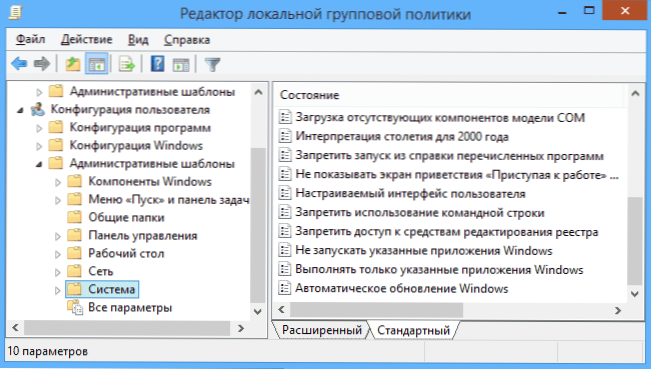Select the 'Сеть' tree item
The height and width of the screenshot is (369, 651).
click(x=100, y=271)
